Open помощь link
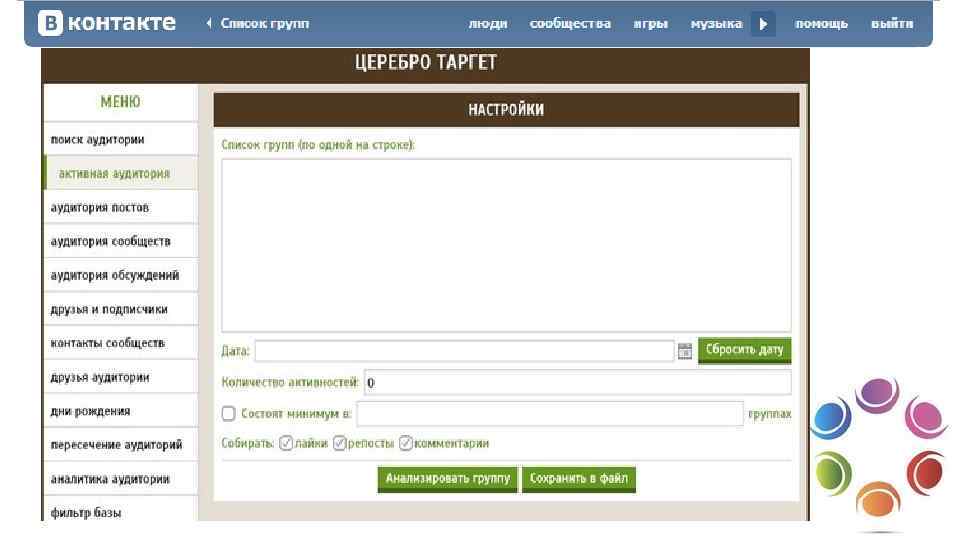Screen dimensions: 960x540 coord(821,24)
